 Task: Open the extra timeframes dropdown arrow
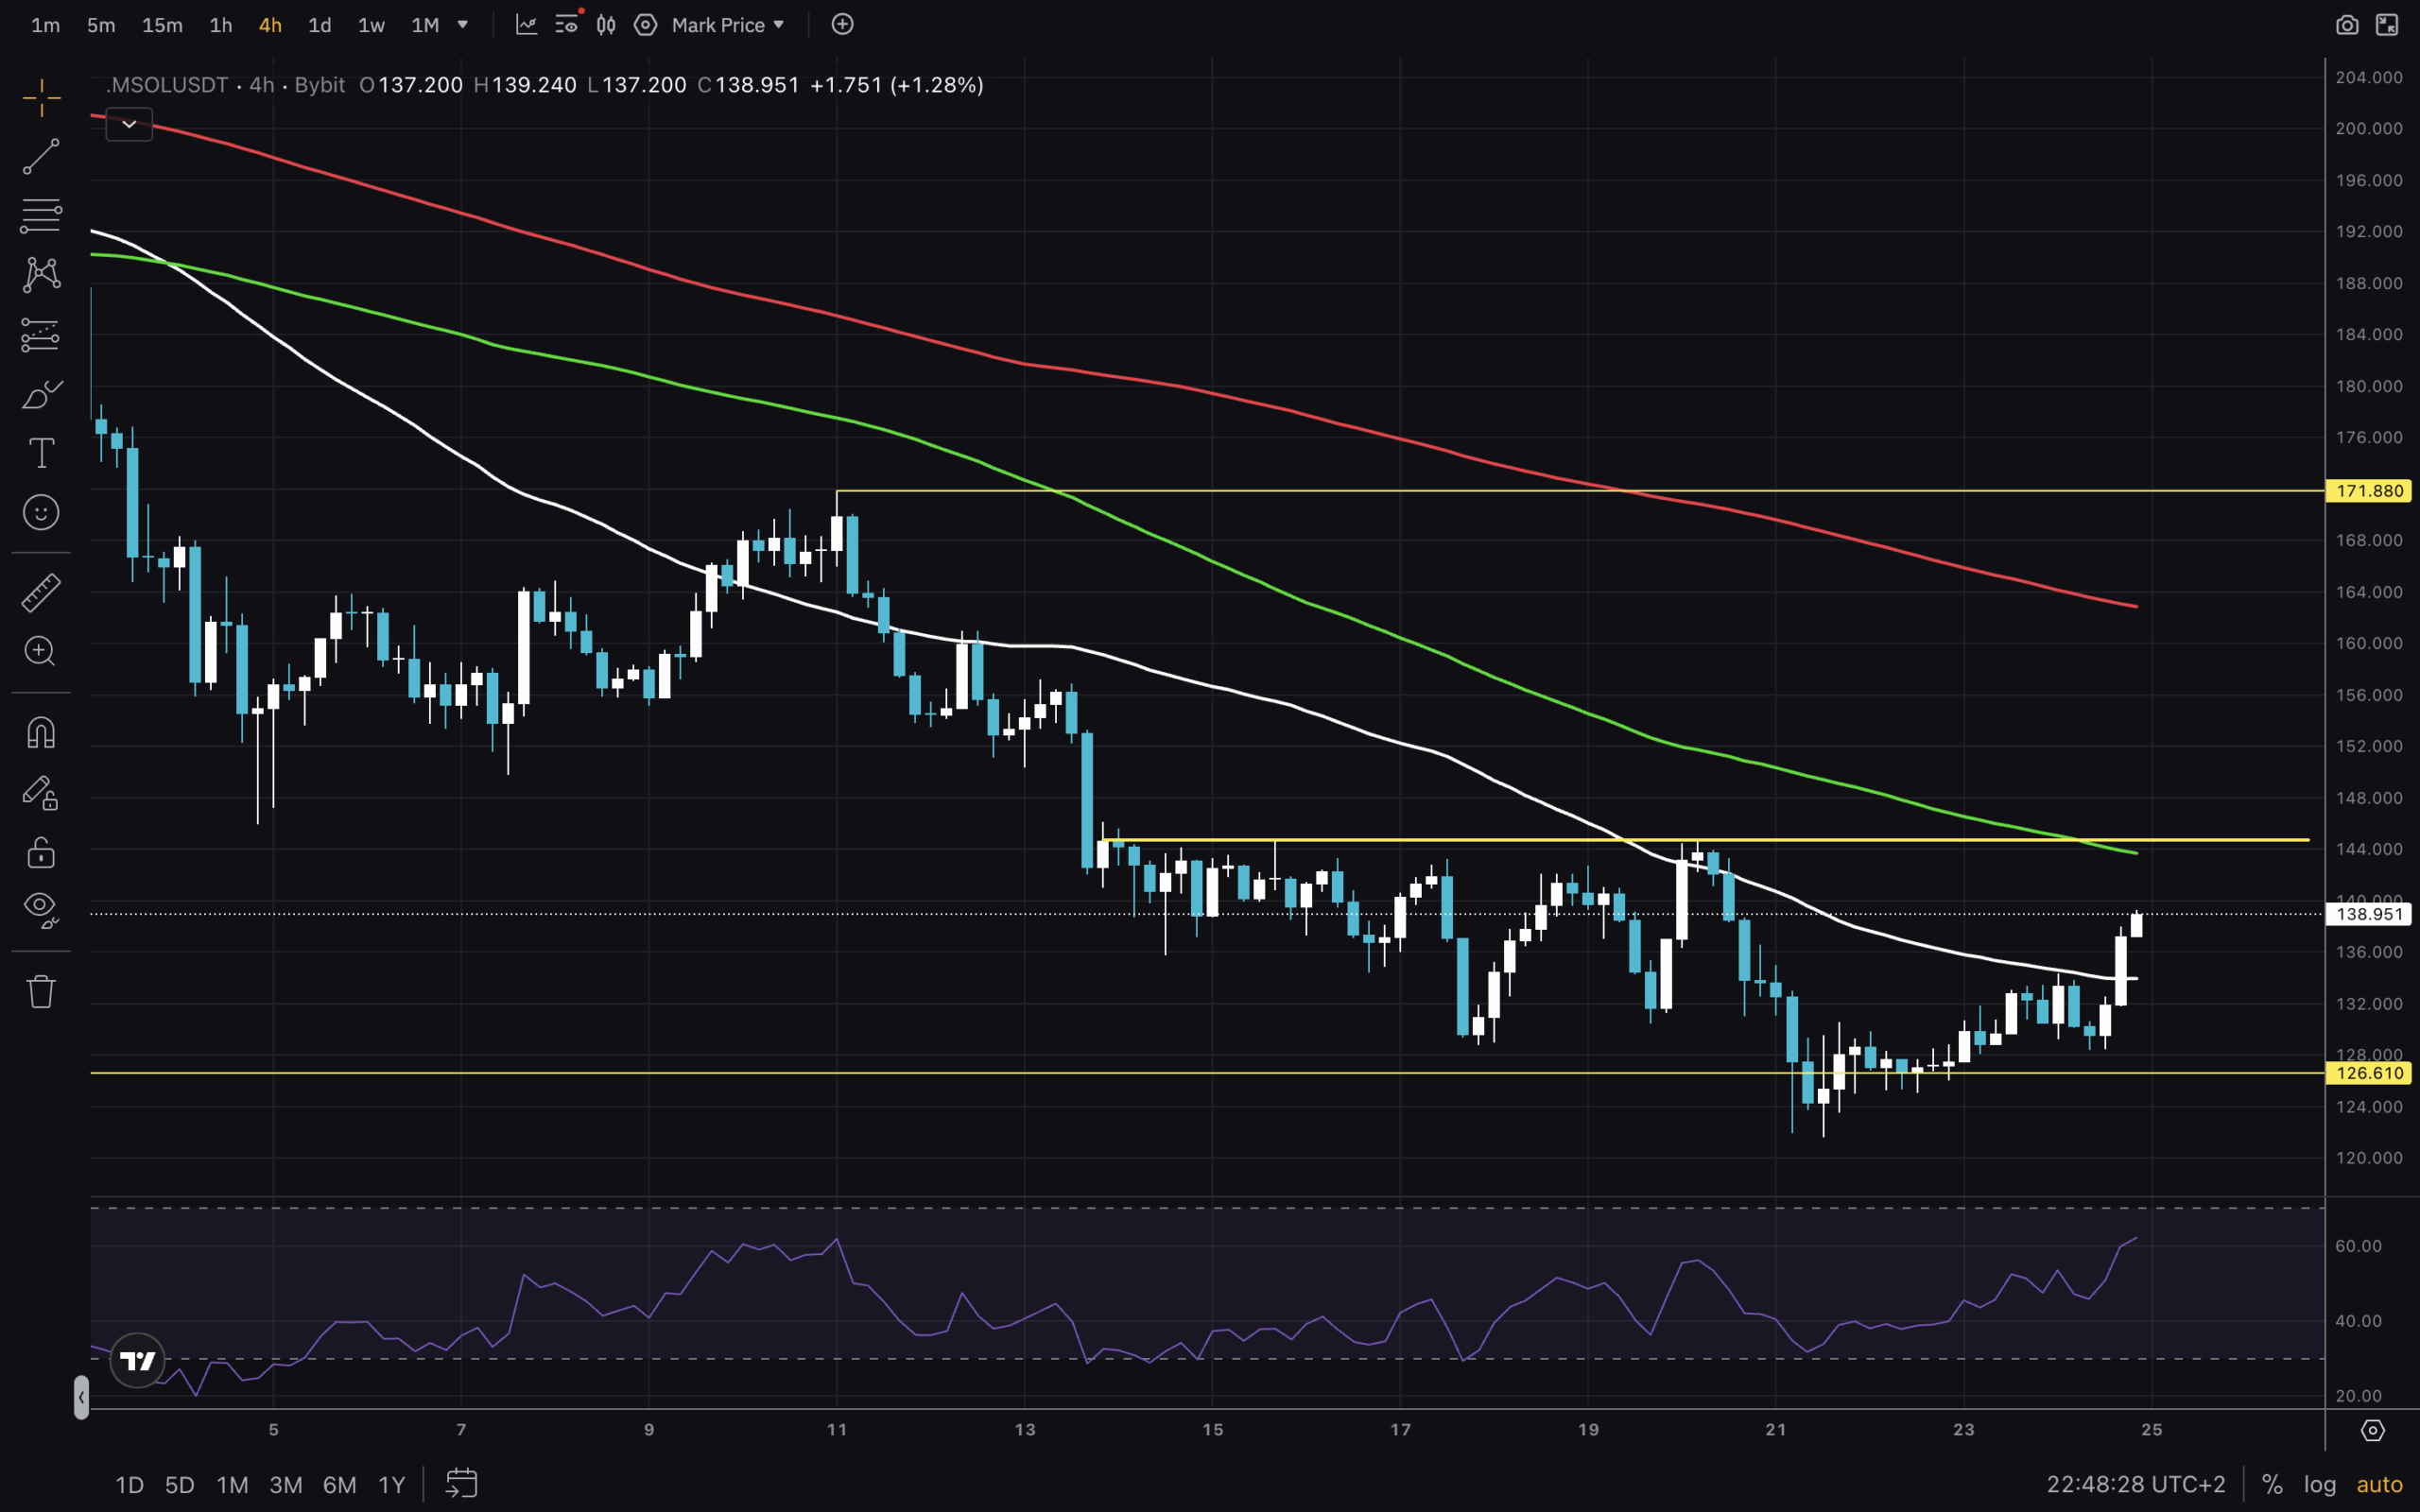pos(462,25)
